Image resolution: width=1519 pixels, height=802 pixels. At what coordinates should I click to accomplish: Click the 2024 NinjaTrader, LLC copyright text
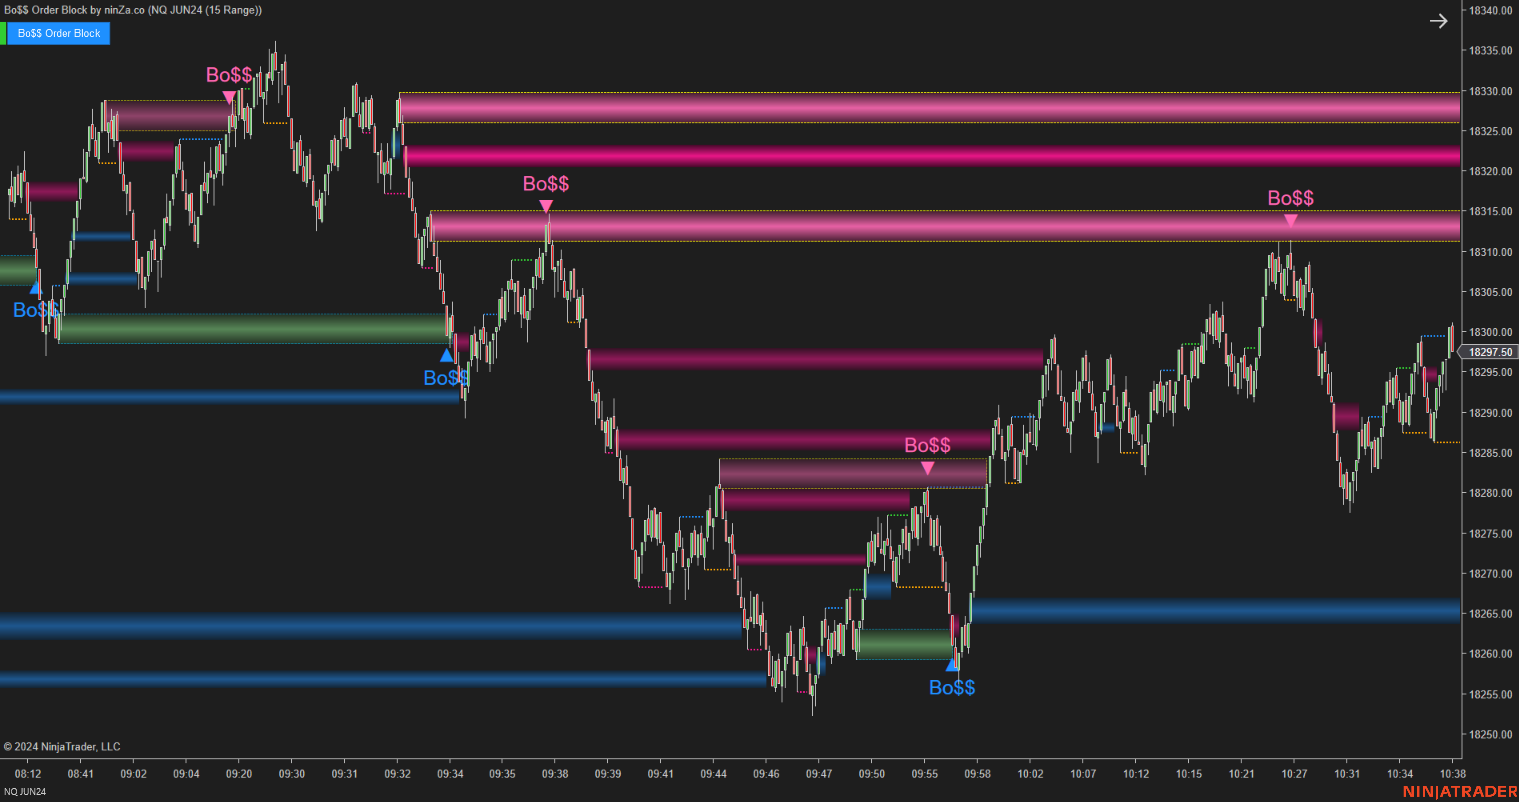click(62, 746)
